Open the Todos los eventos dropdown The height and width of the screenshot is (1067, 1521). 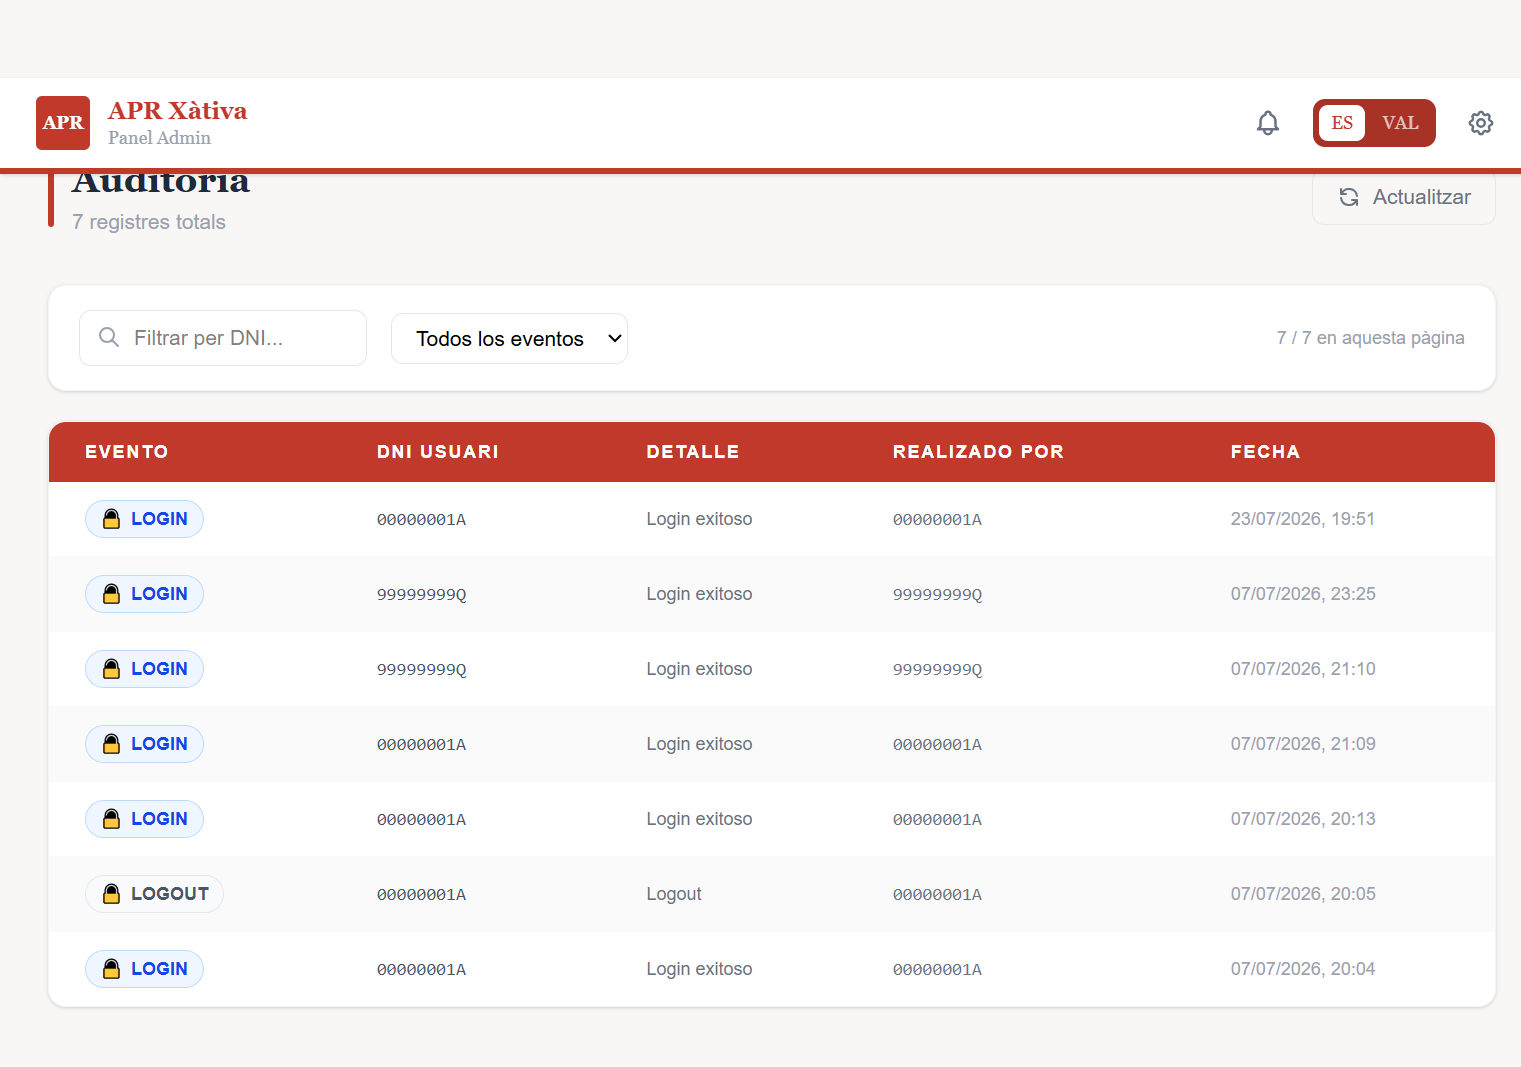point(509,339)
